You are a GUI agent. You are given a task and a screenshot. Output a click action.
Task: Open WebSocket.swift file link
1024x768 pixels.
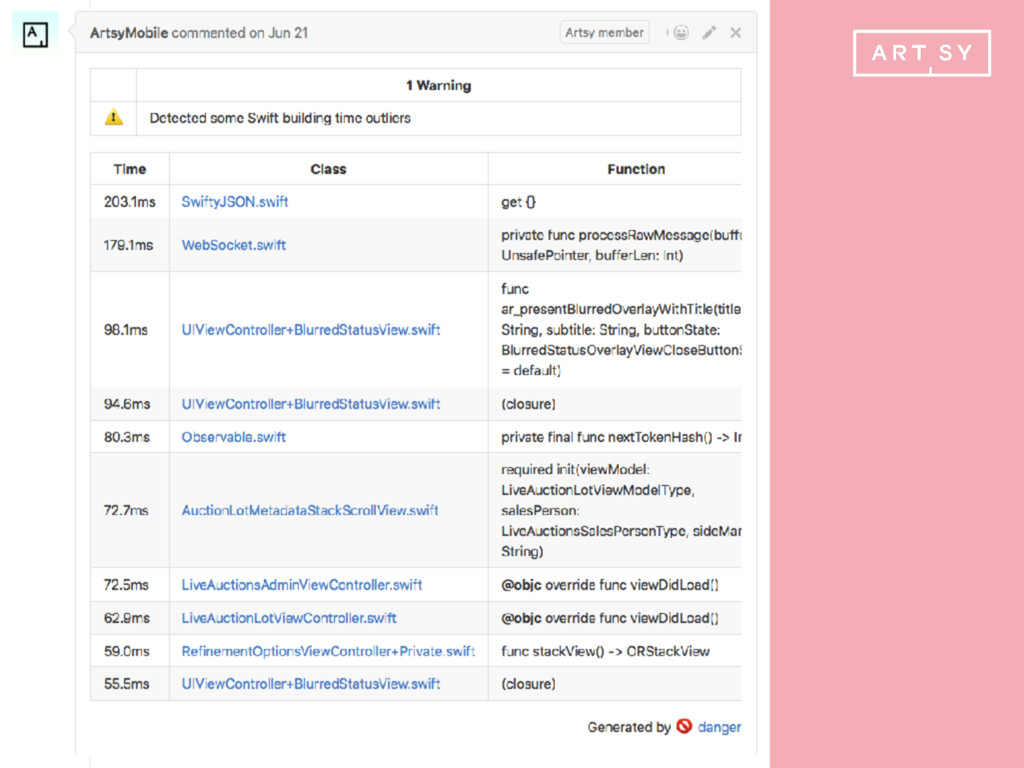(x=234, y=245)
